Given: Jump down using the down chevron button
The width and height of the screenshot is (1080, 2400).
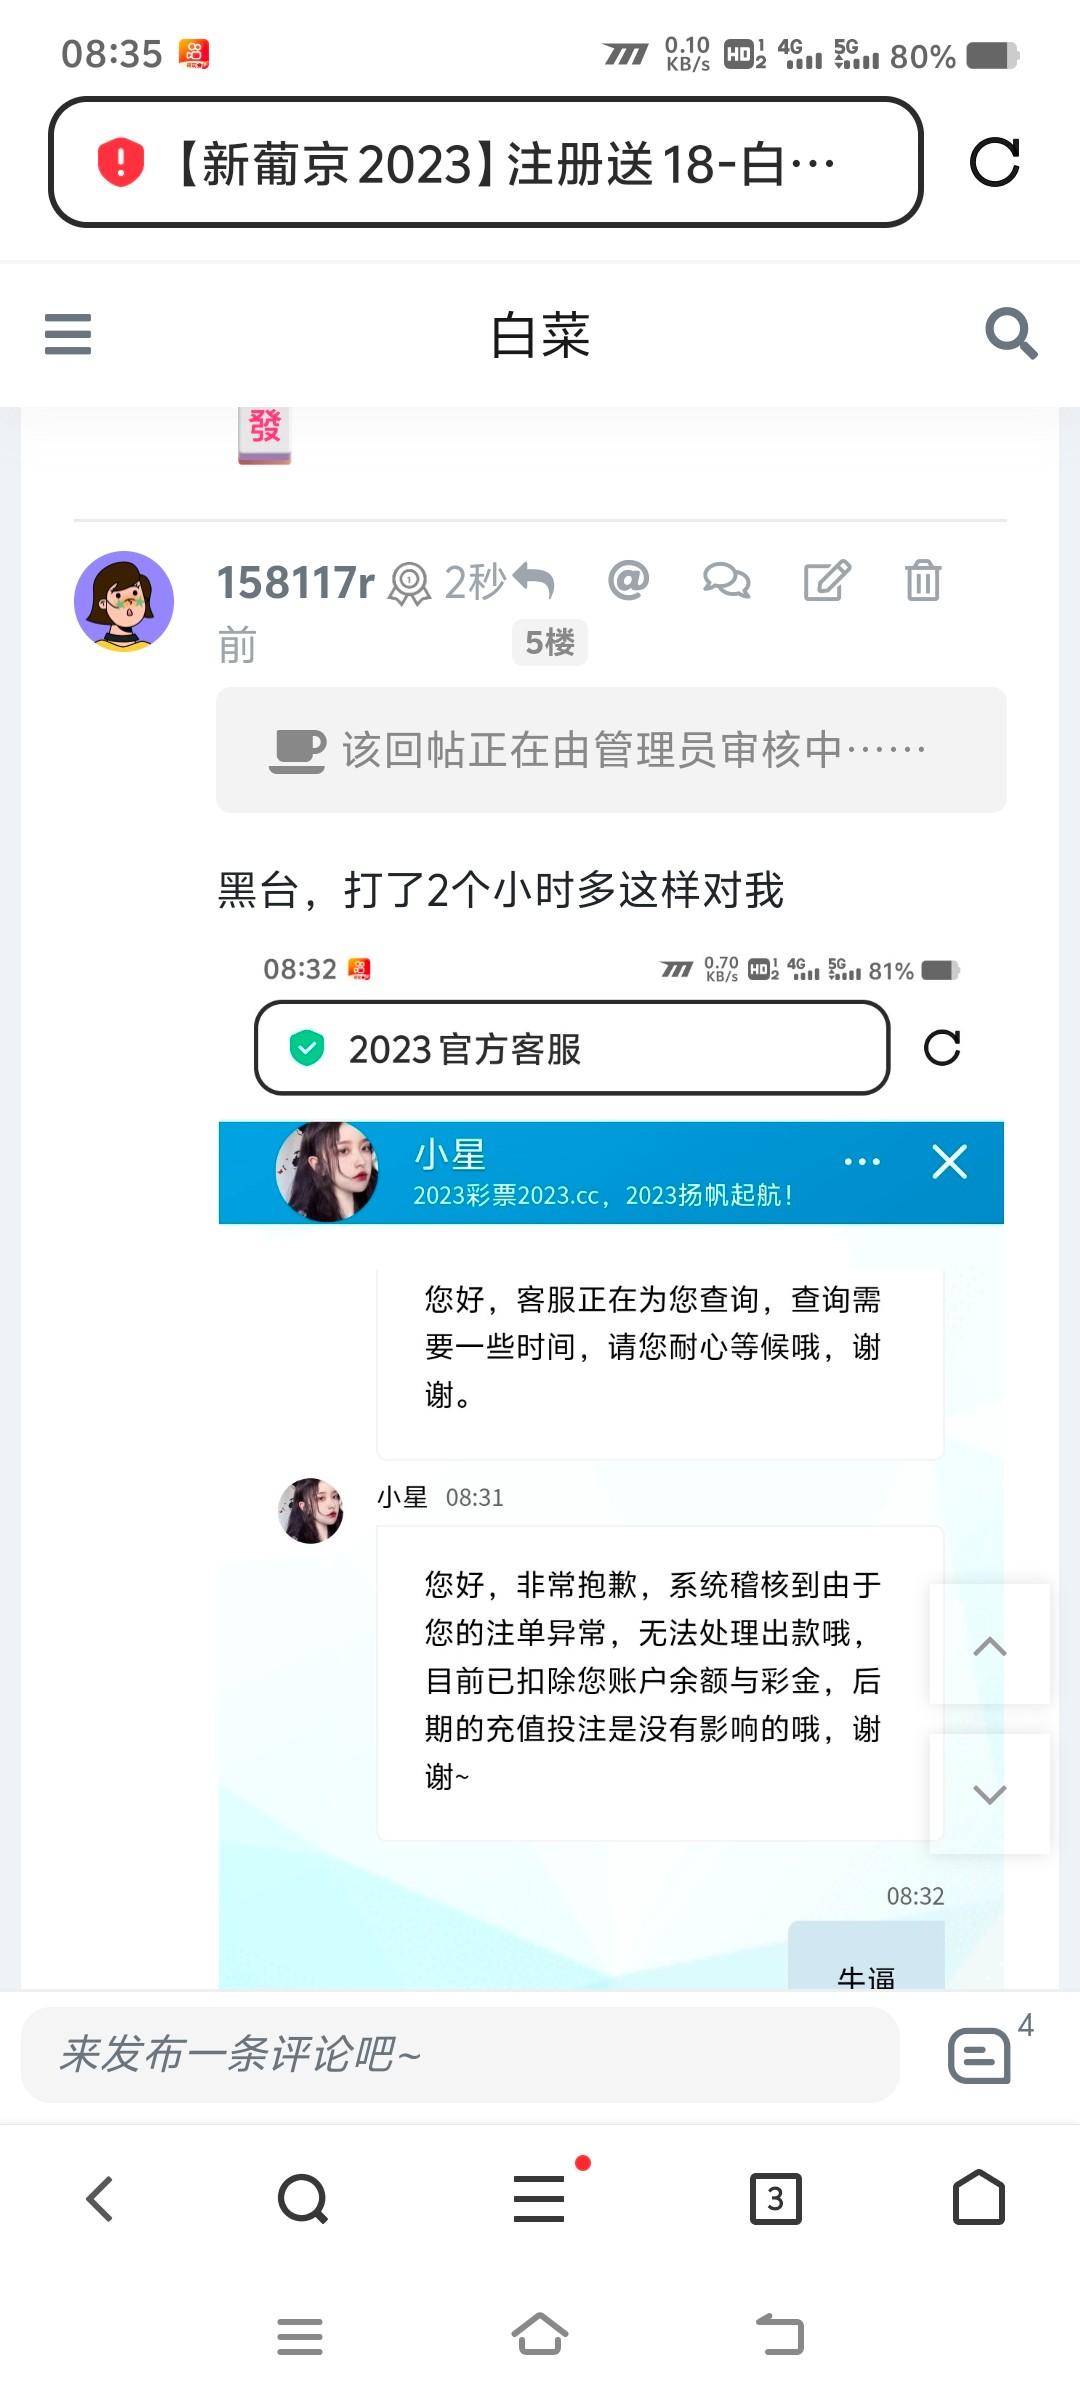Looking at the screenshot, I should click(990, 1793).
